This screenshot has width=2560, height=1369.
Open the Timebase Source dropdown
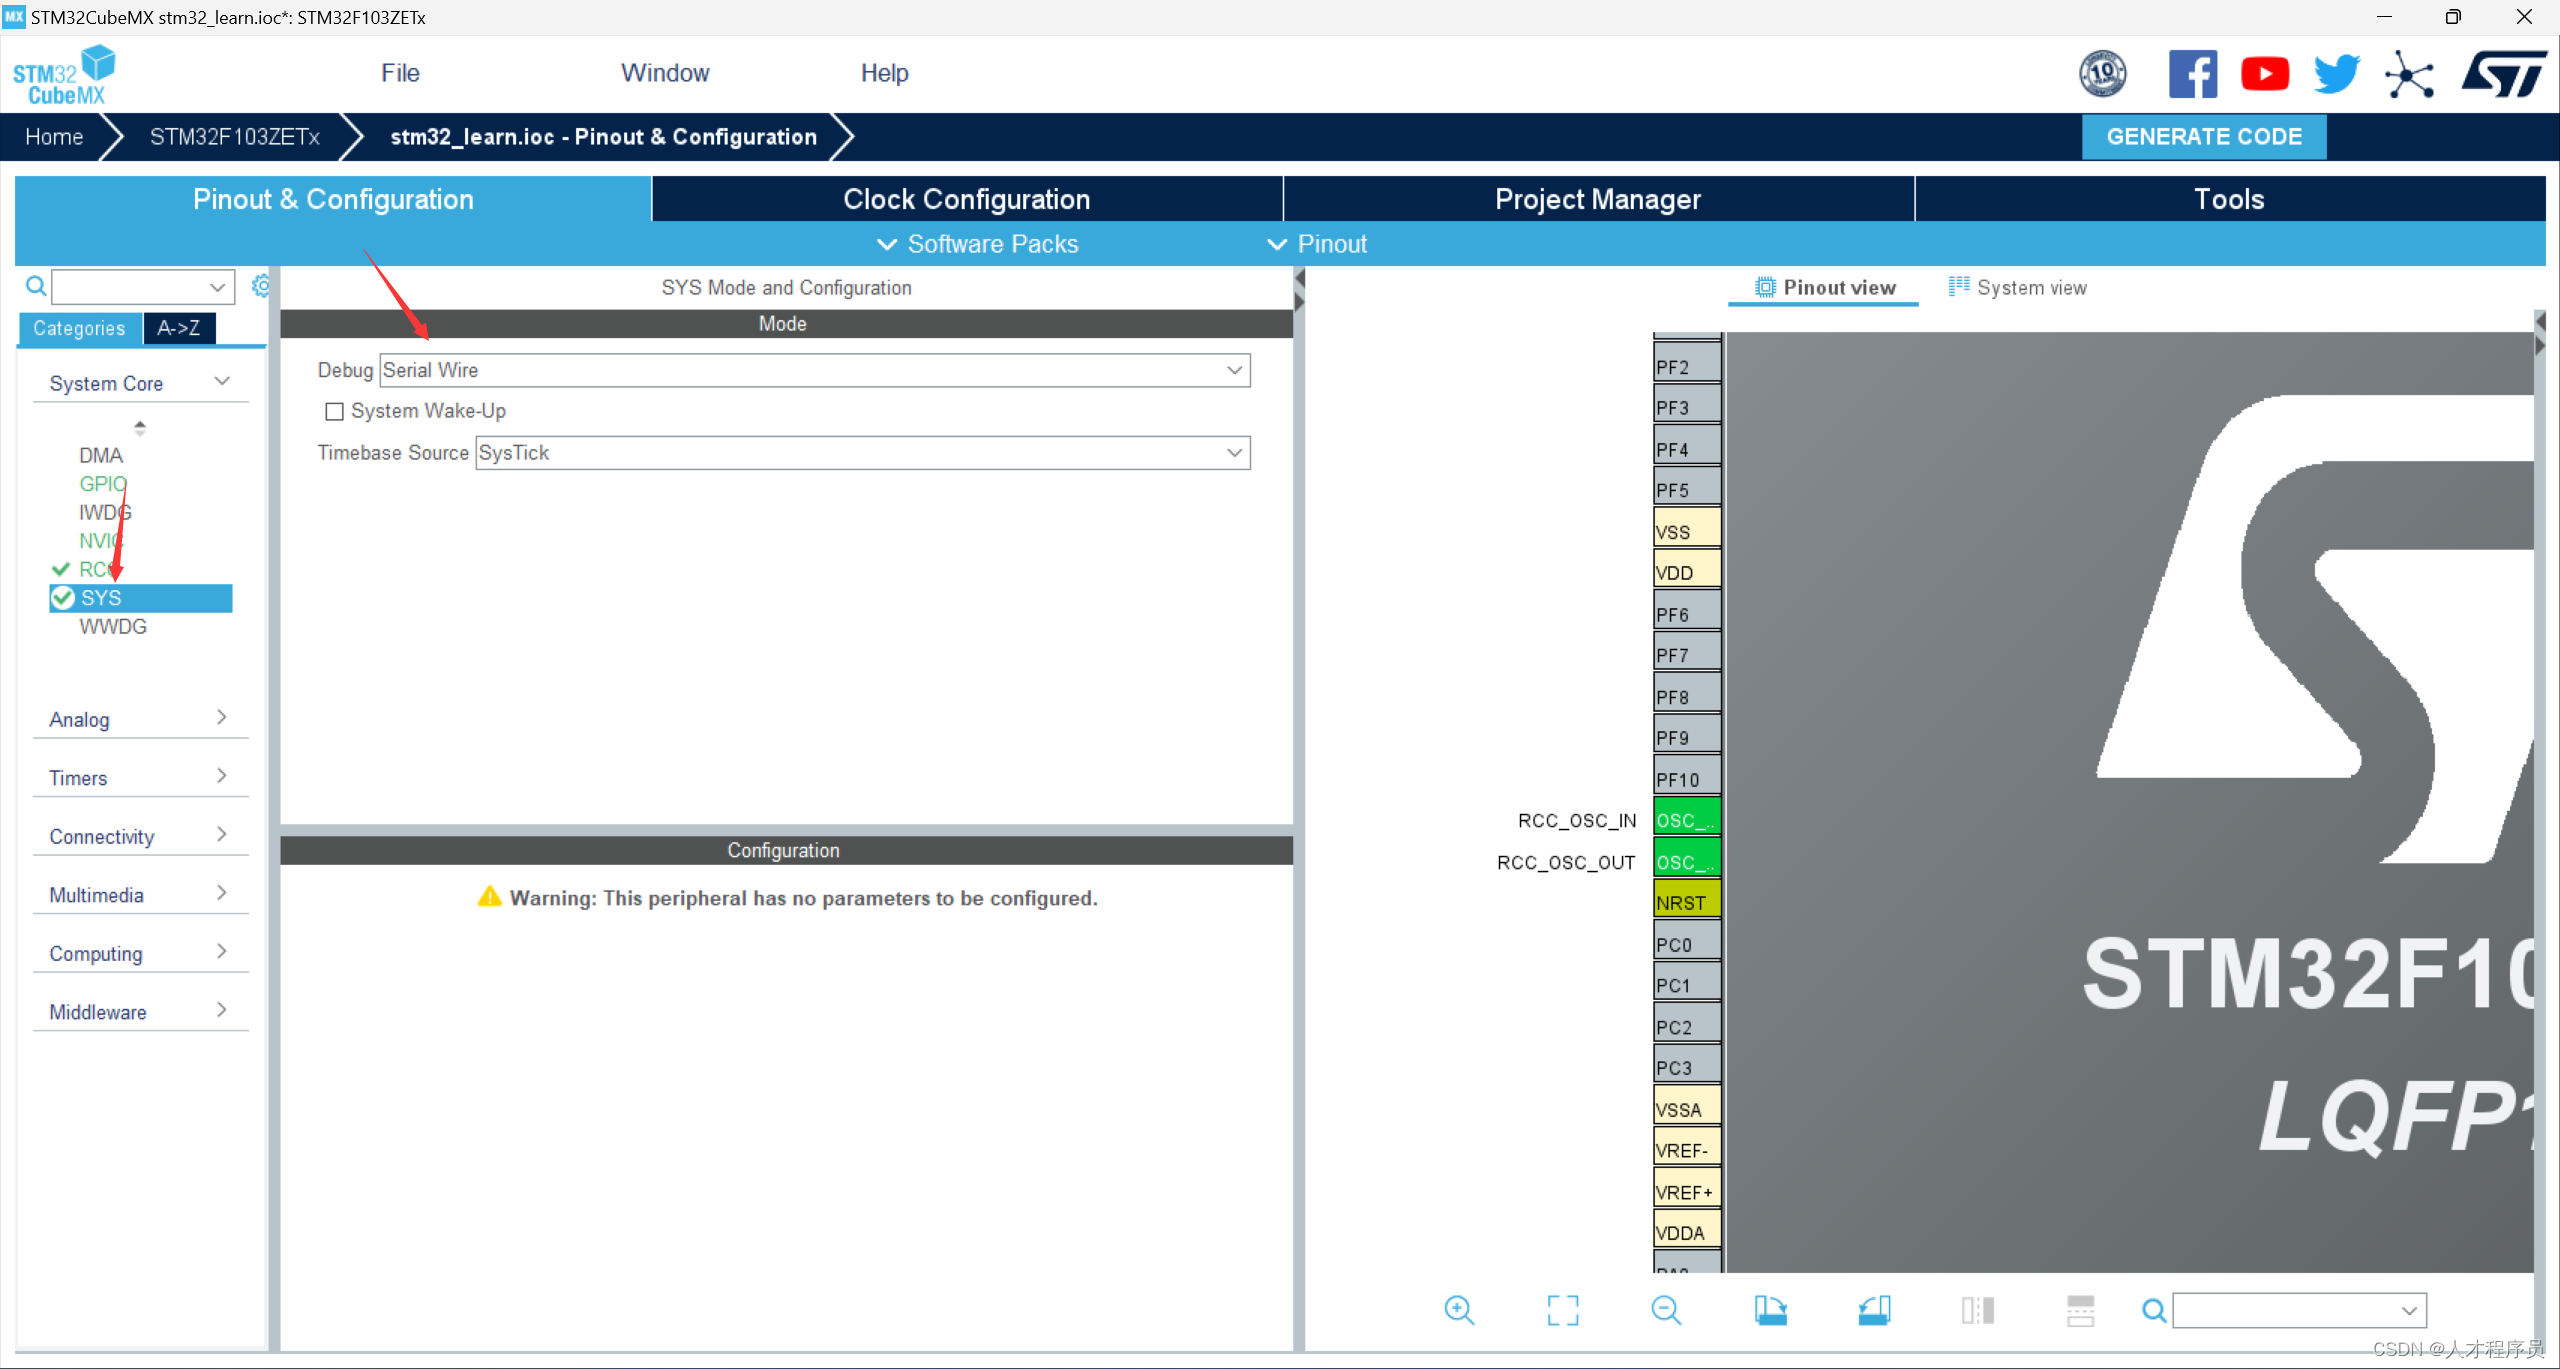click(863, 453)
